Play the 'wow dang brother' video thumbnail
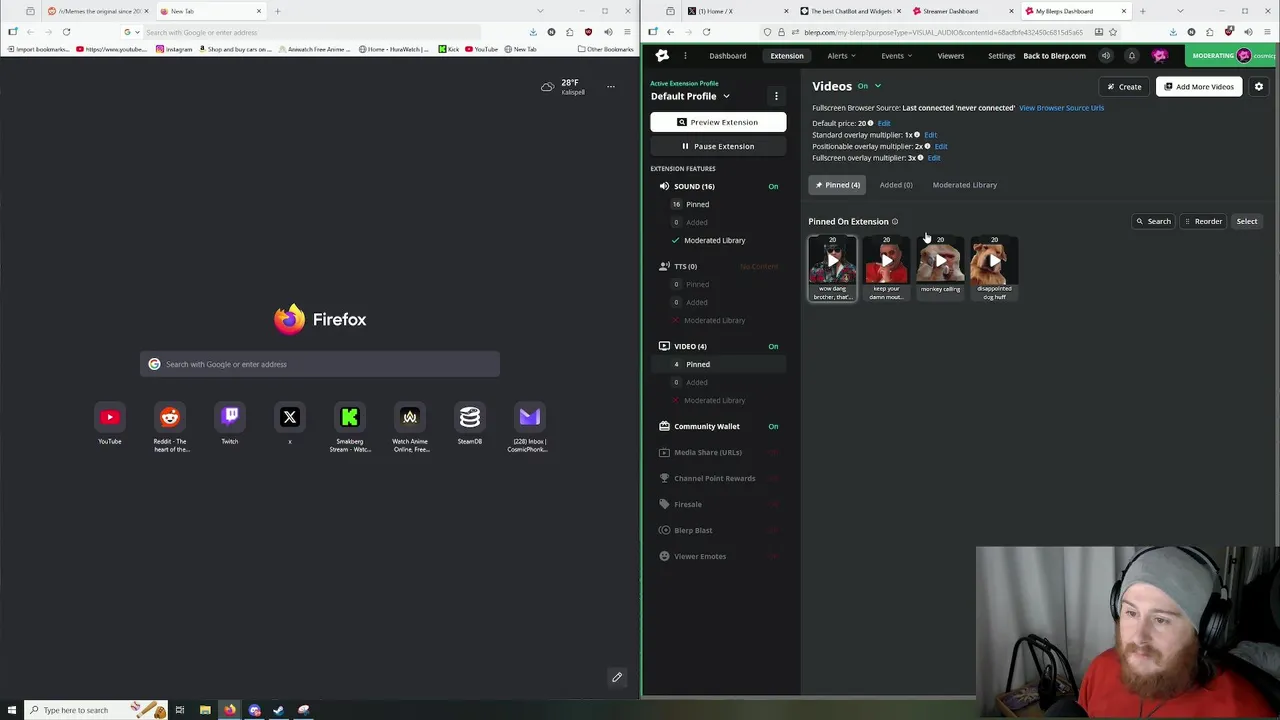 tap(832, 261)
